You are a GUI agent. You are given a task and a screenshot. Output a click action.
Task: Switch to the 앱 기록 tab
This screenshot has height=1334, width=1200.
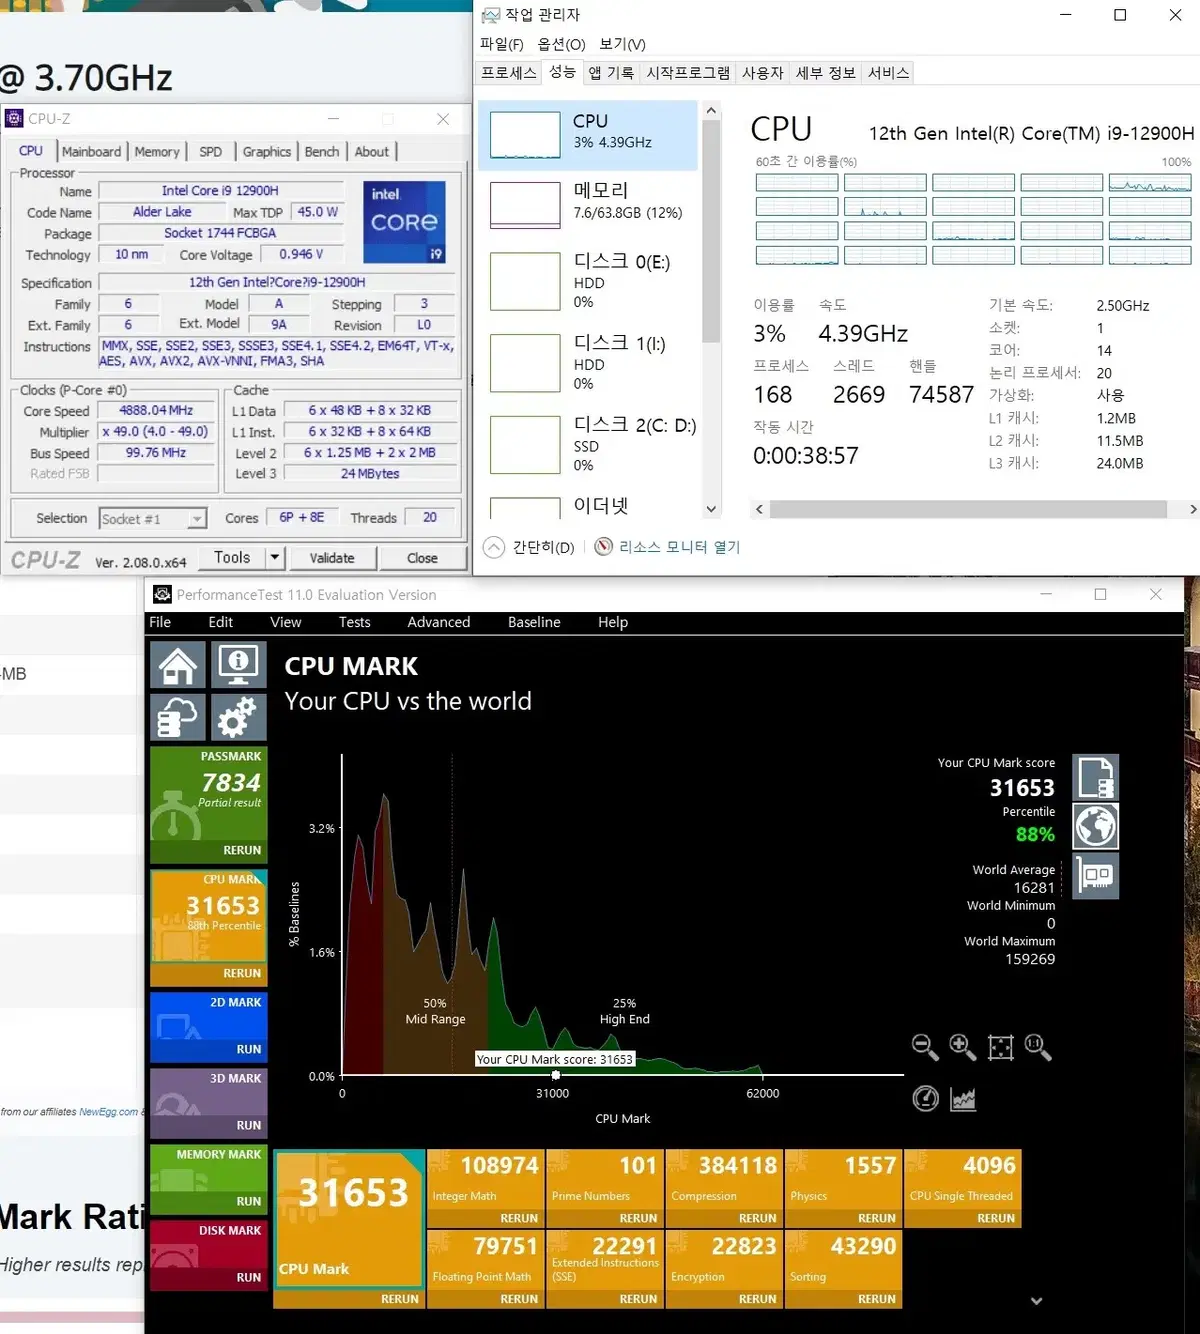[x=611, y=73]
